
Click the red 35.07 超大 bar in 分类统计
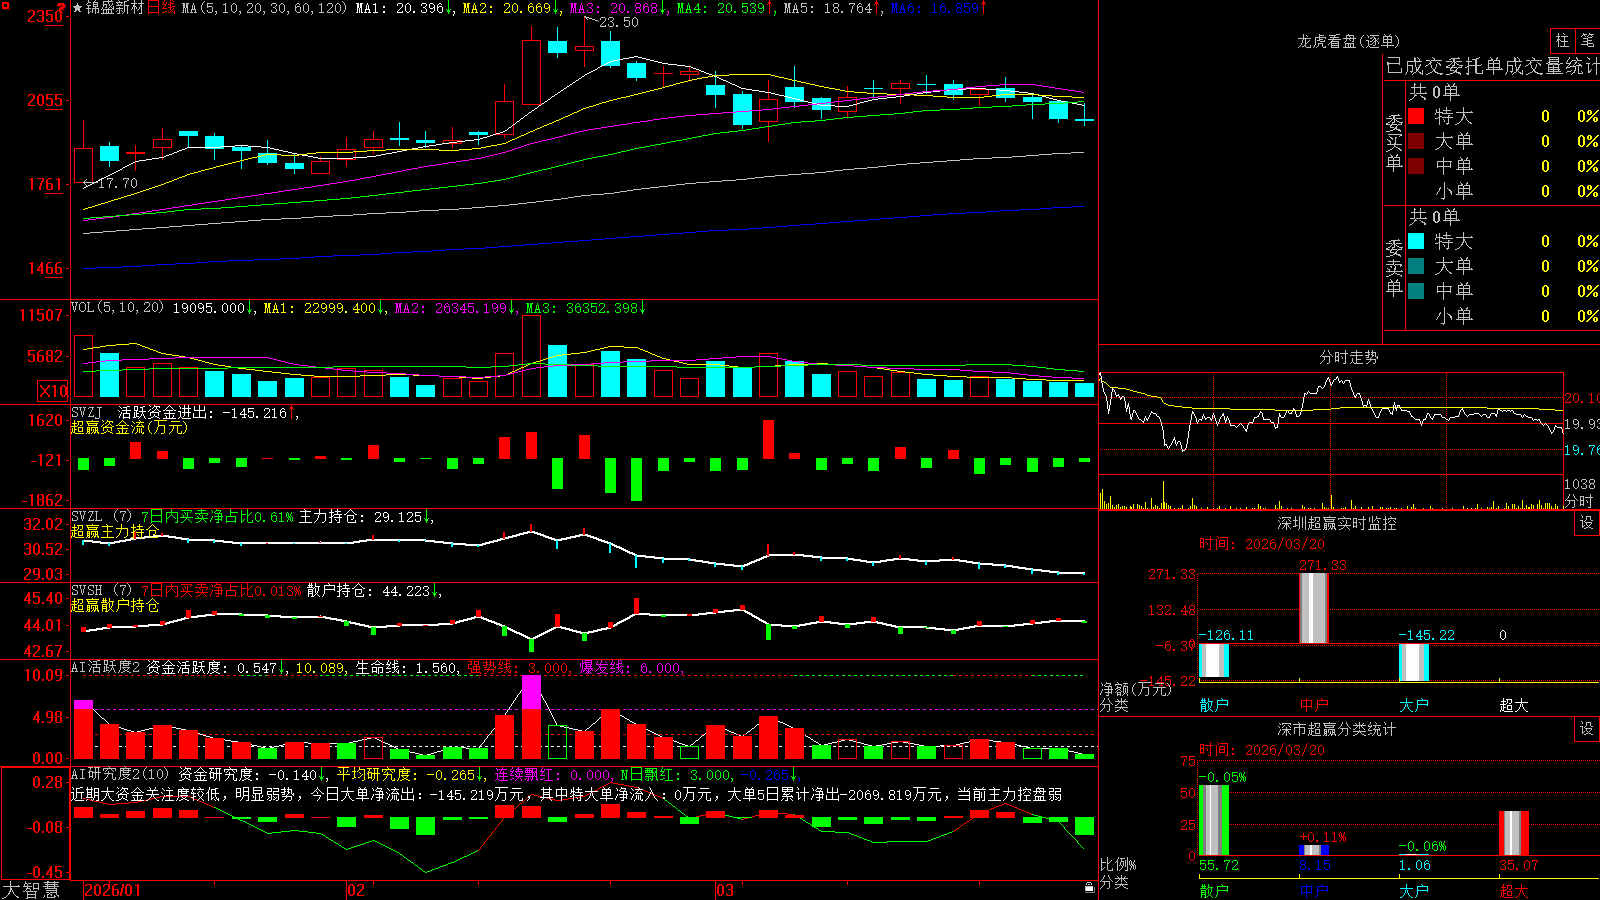(x=1514, y=833)
